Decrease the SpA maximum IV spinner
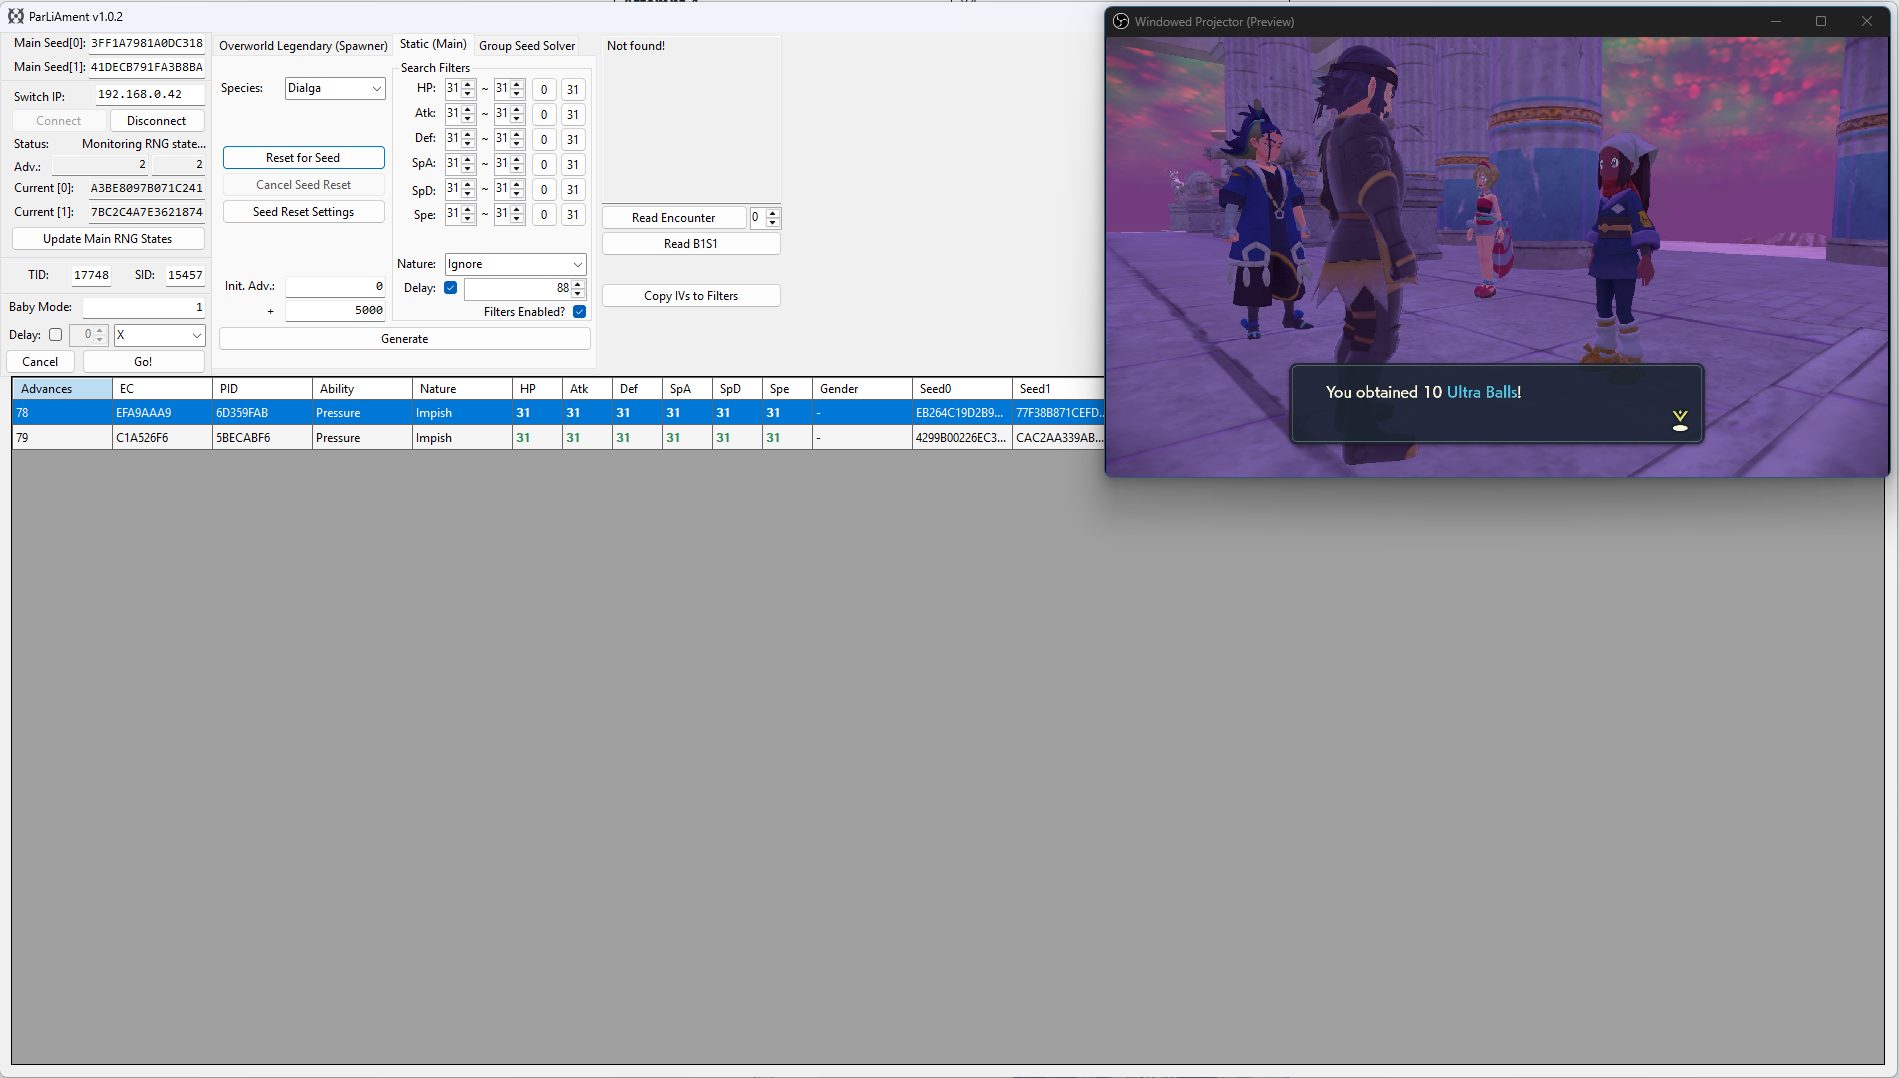The image size is (1899, 1078). (517, 169)
